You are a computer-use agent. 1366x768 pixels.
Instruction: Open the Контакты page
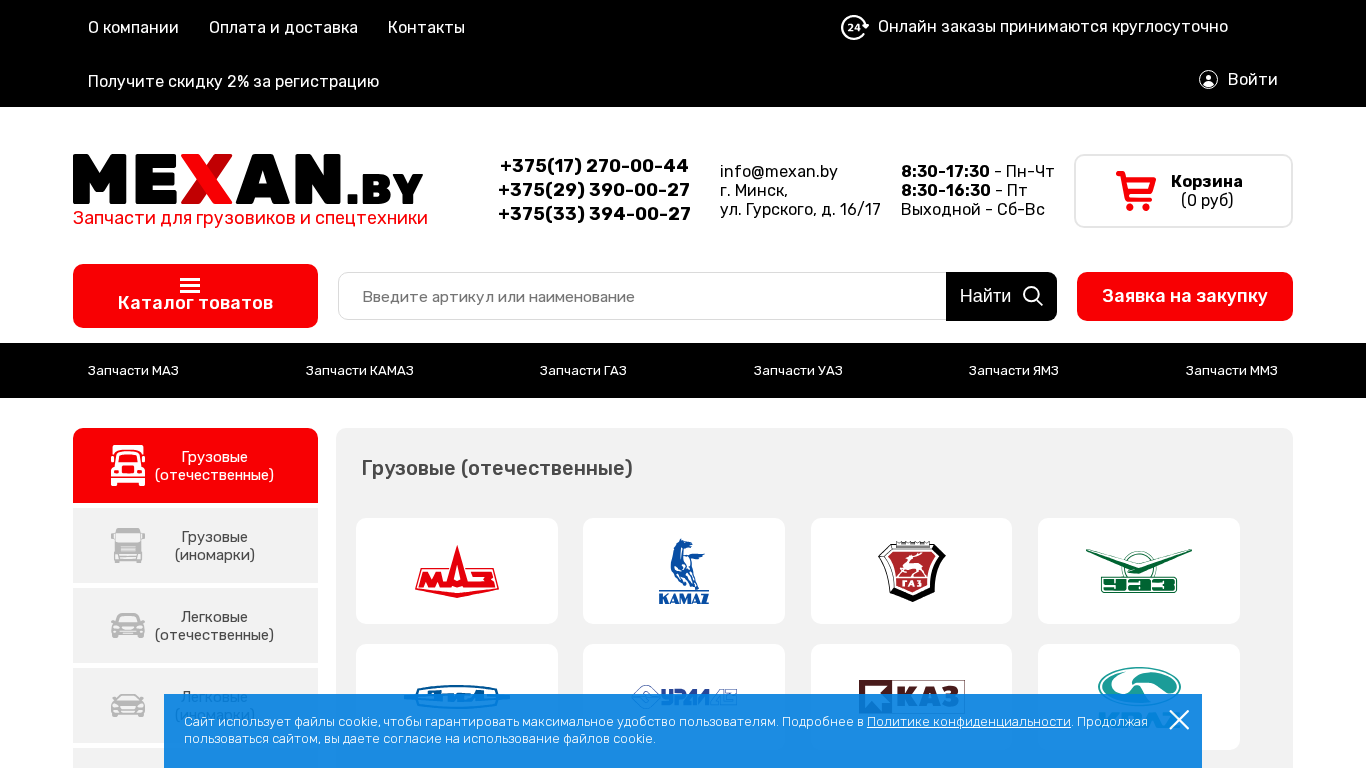pos(426,27)
